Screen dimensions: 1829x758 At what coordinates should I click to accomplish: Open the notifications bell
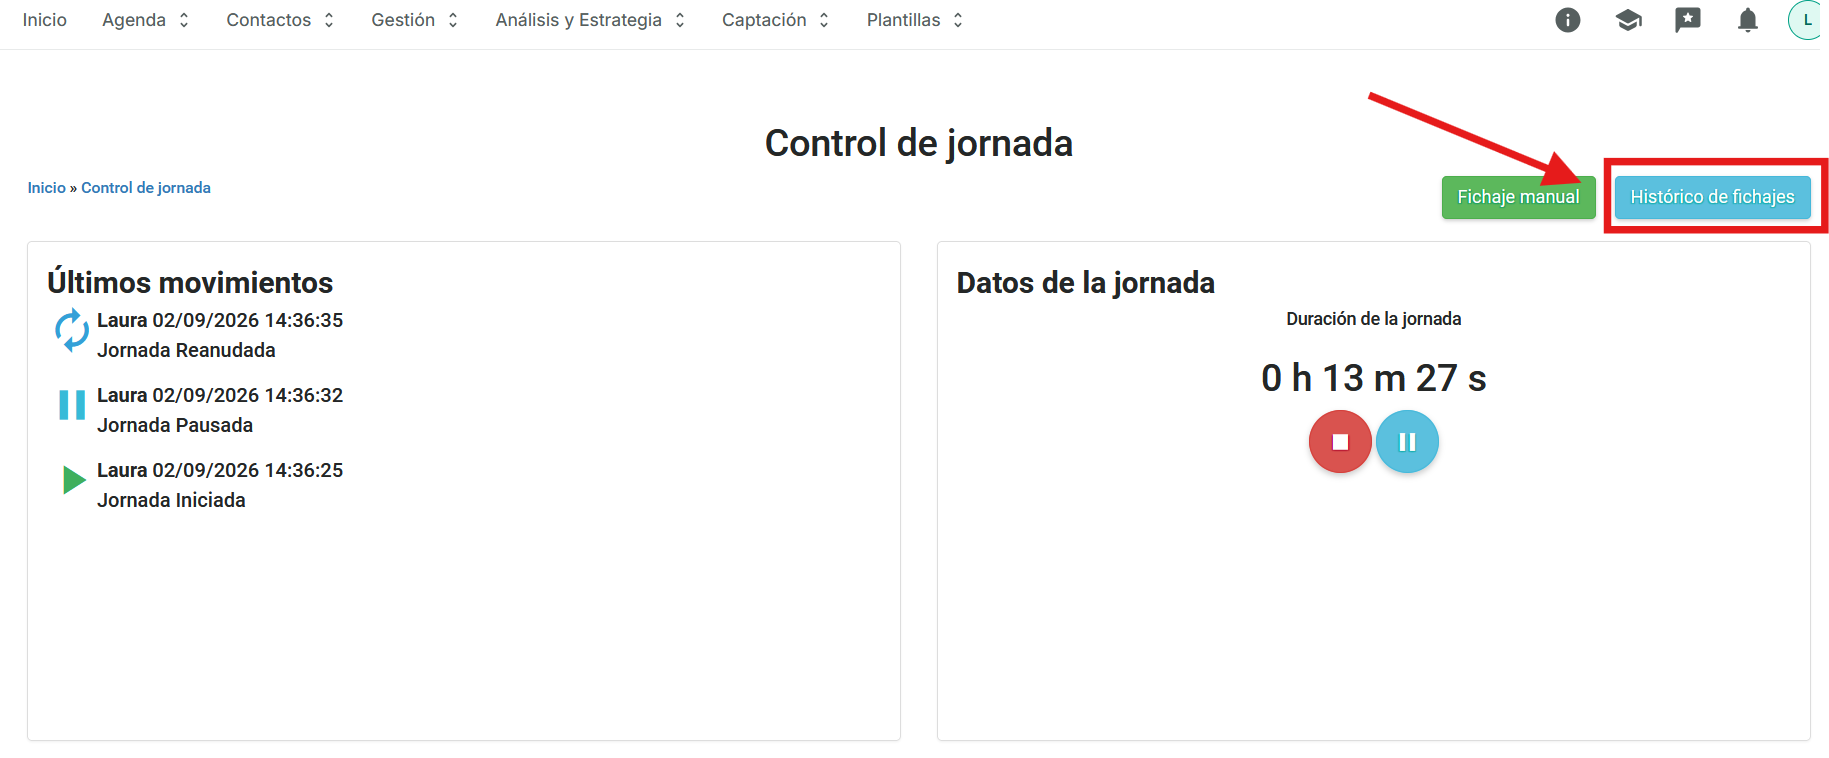(1747, 20)
